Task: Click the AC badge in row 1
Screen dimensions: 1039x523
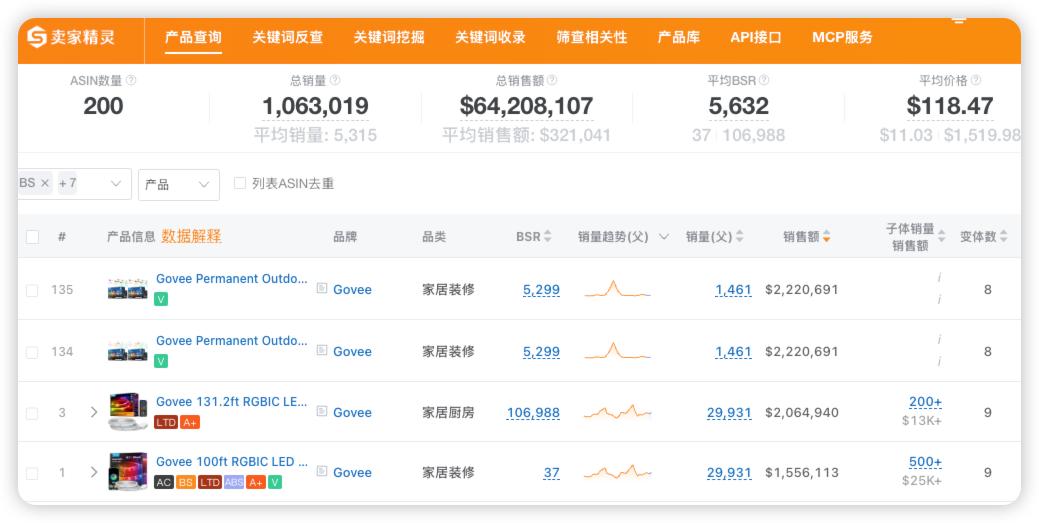Action: (164, 483)
